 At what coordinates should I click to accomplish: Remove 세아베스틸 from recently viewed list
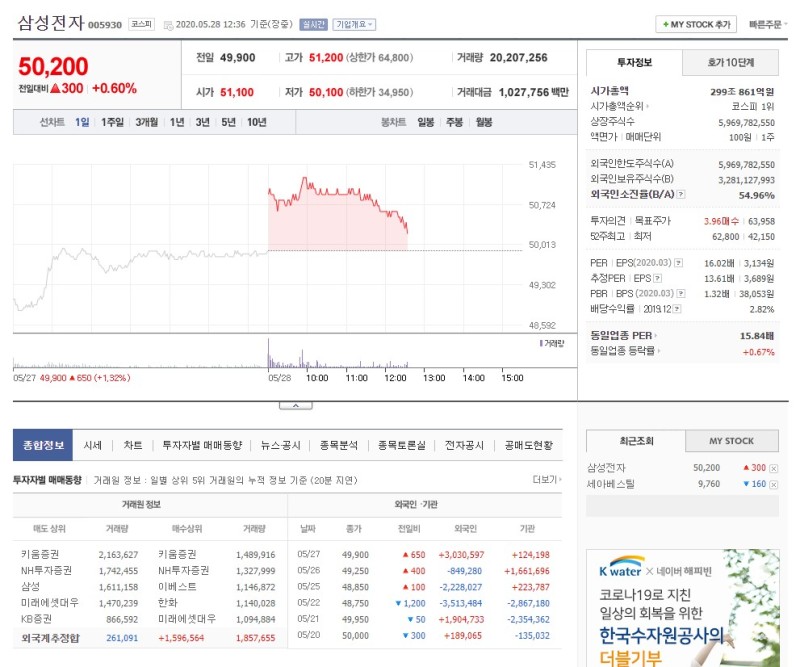click(x=773, y=484)
